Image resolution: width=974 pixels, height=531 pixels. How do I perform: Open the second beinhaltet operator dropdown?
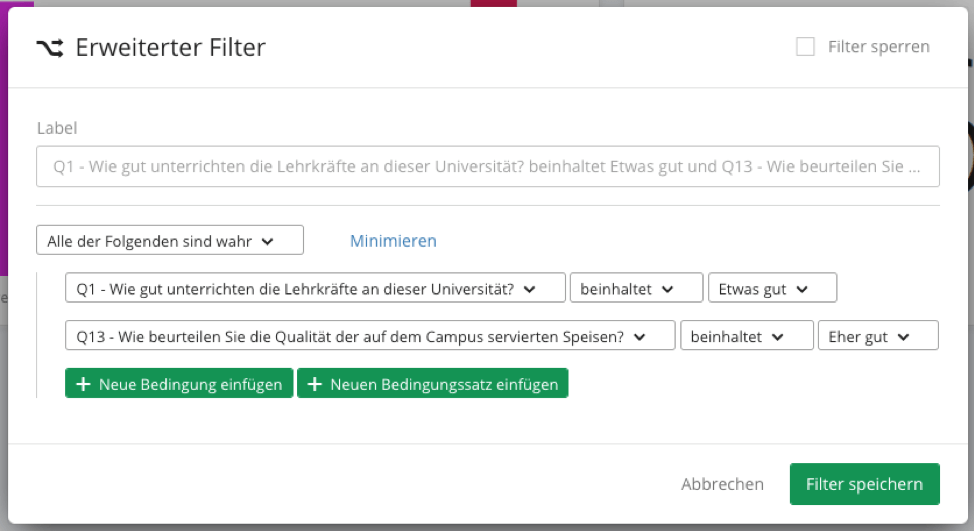click(746, 336)
